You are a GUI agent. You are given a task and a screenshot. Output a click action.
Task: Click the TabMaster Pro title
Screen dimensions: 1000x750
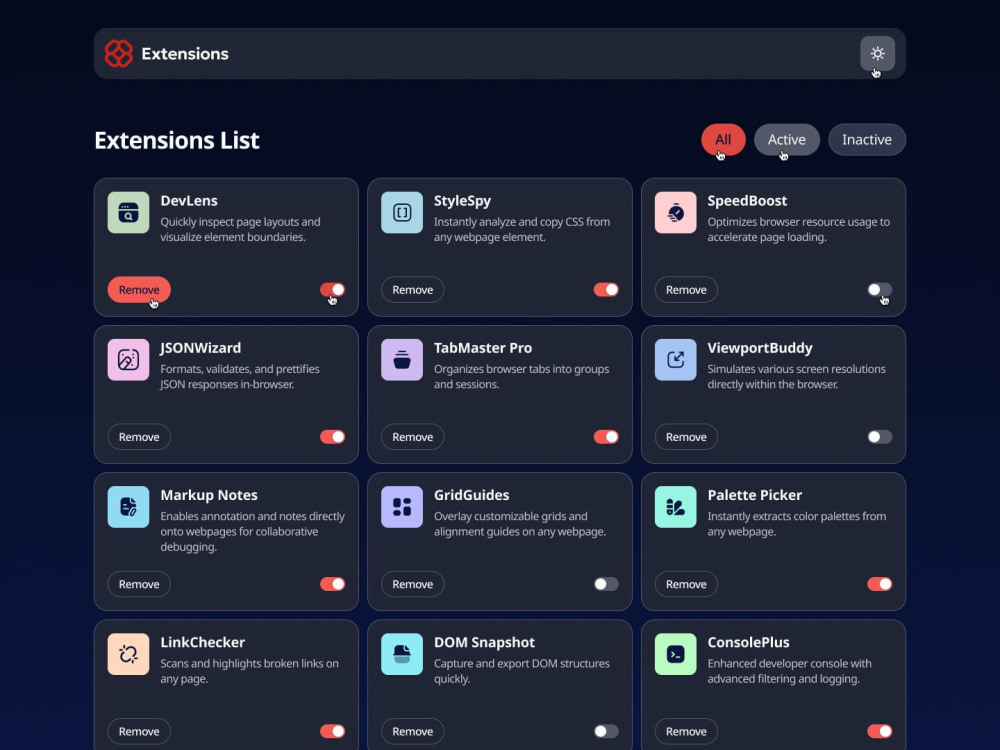click(483, 348)
